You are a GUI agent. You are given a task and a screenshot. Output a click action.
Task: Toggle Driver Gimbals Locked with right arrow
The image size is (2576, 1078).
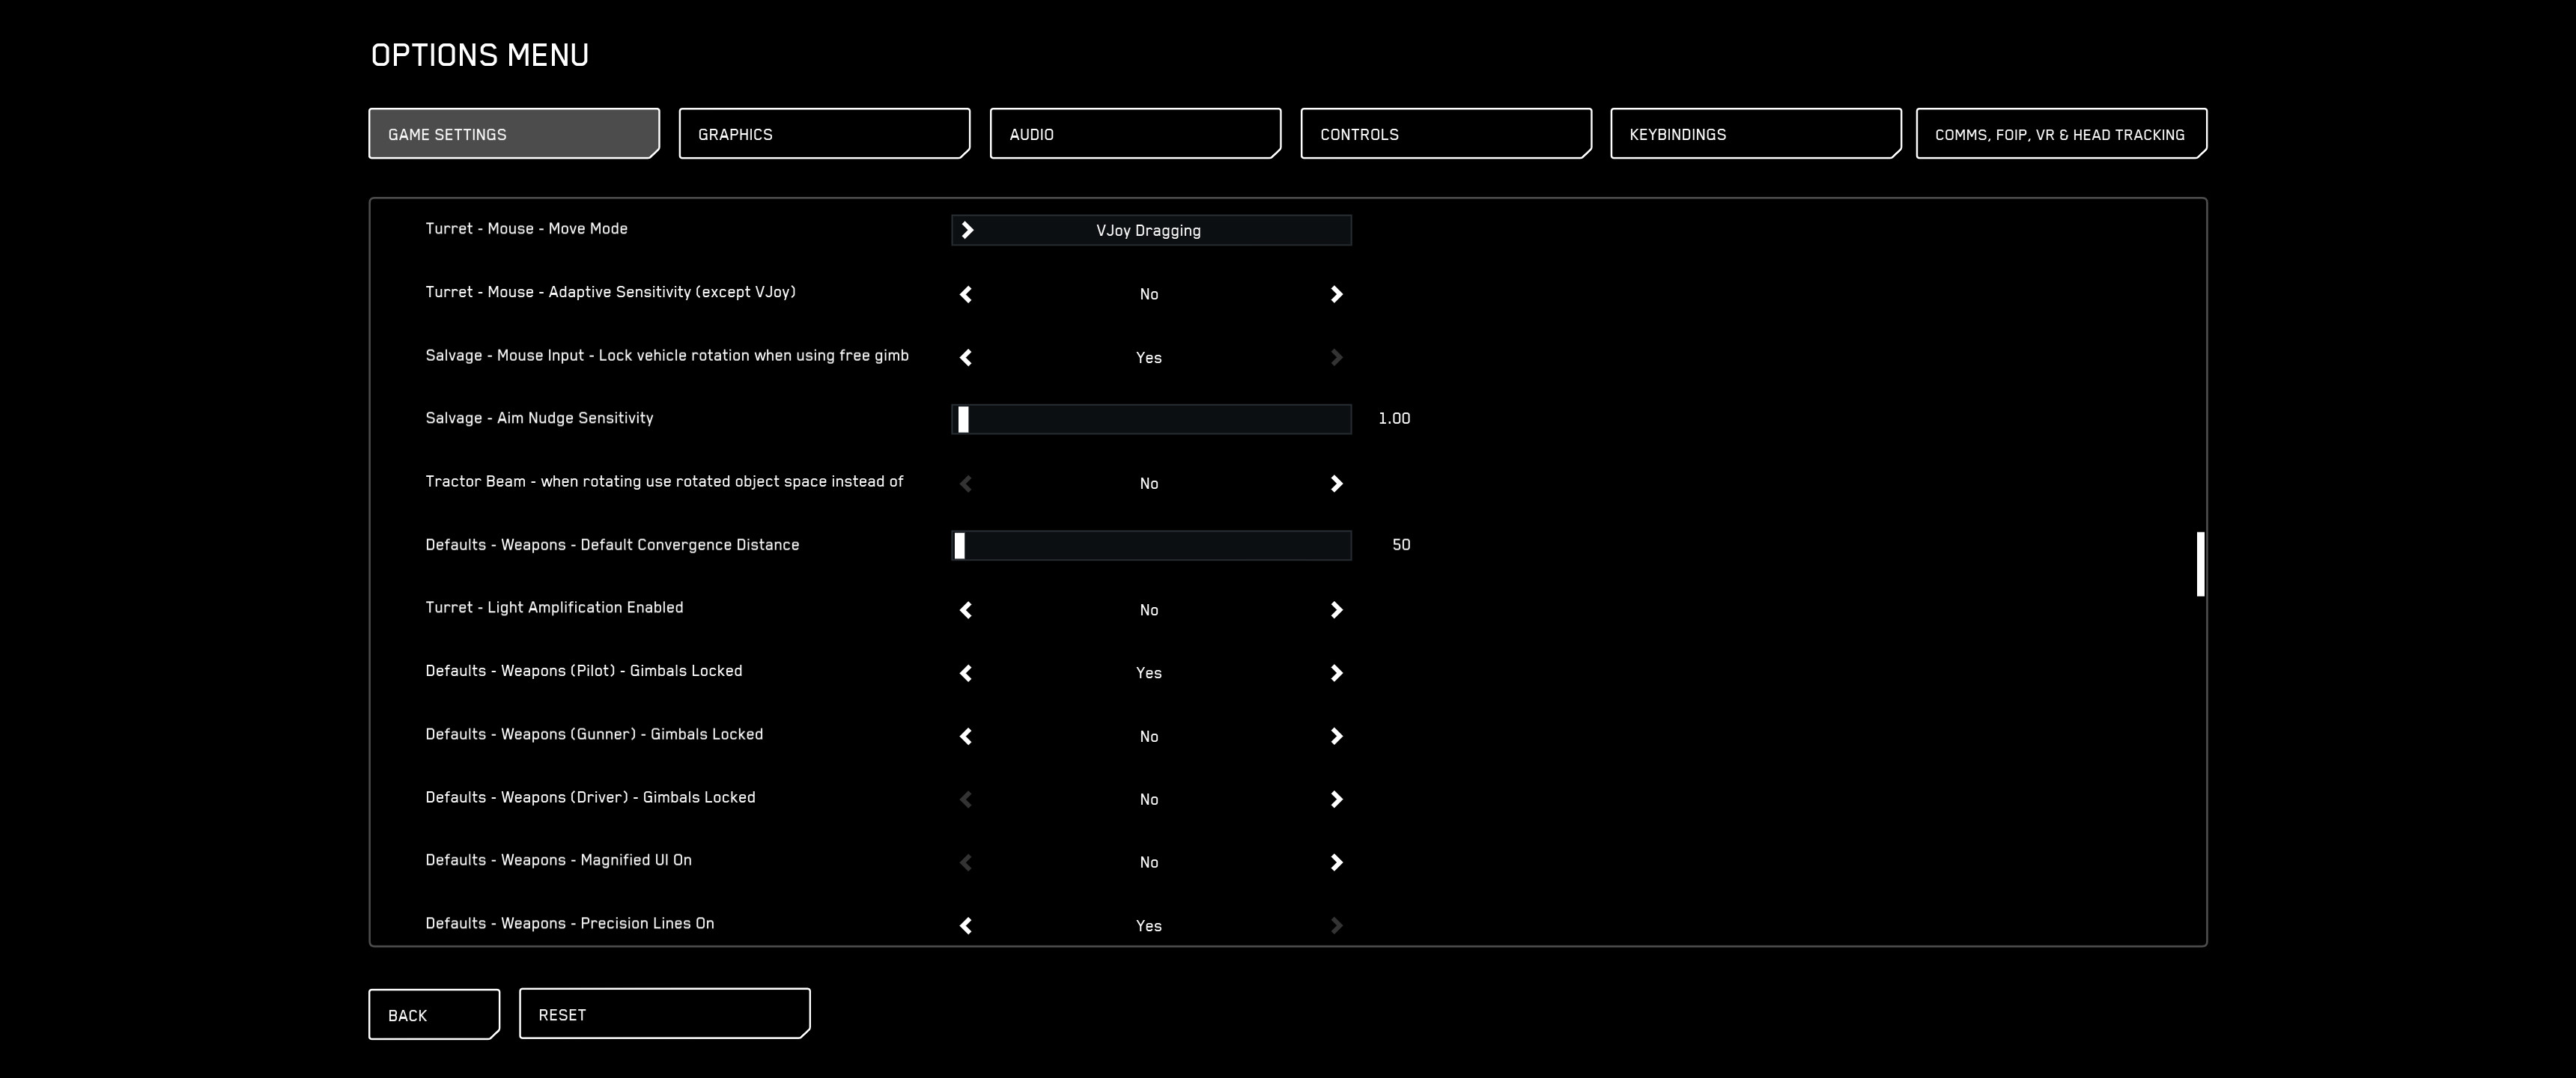click(x=1336, y=799)
